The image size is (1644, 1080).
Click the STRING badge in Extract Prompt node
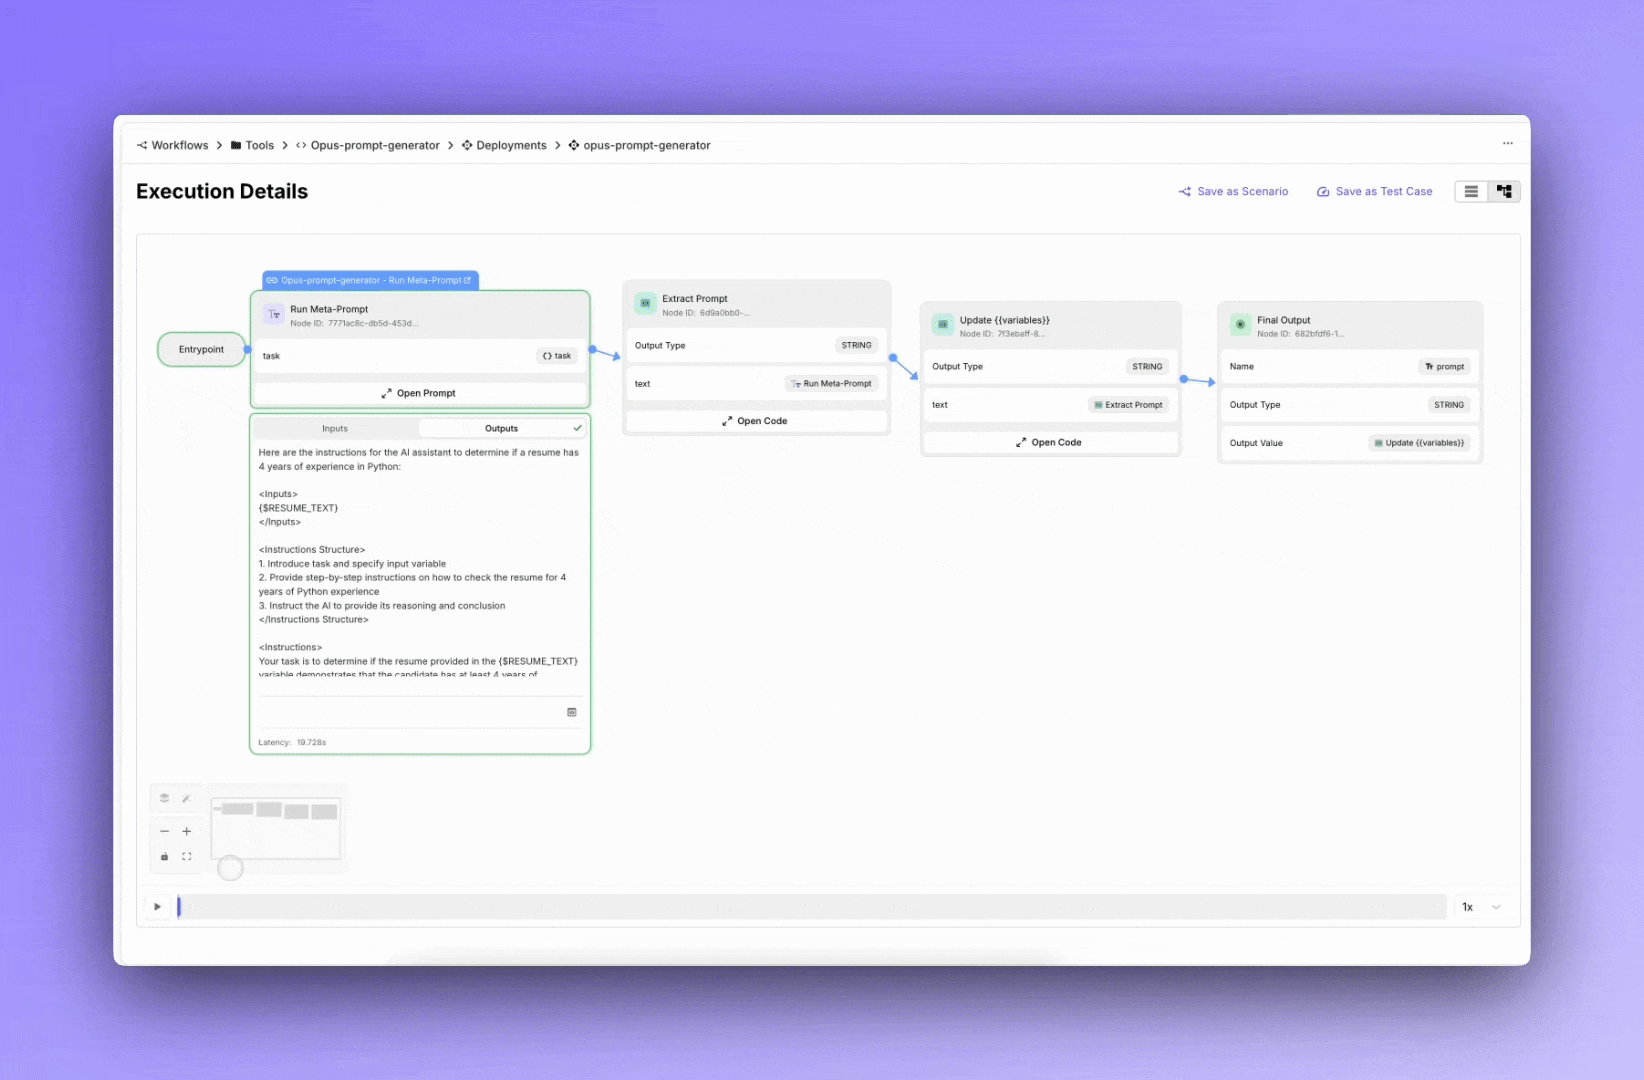point(856,346)
